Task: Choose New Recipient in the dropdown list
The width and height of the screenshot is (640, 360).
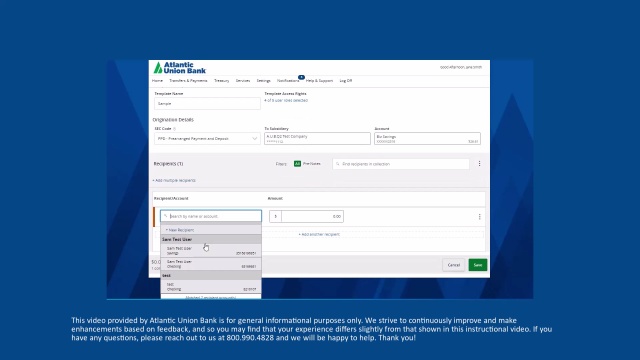Action: (x=180, y=230)
